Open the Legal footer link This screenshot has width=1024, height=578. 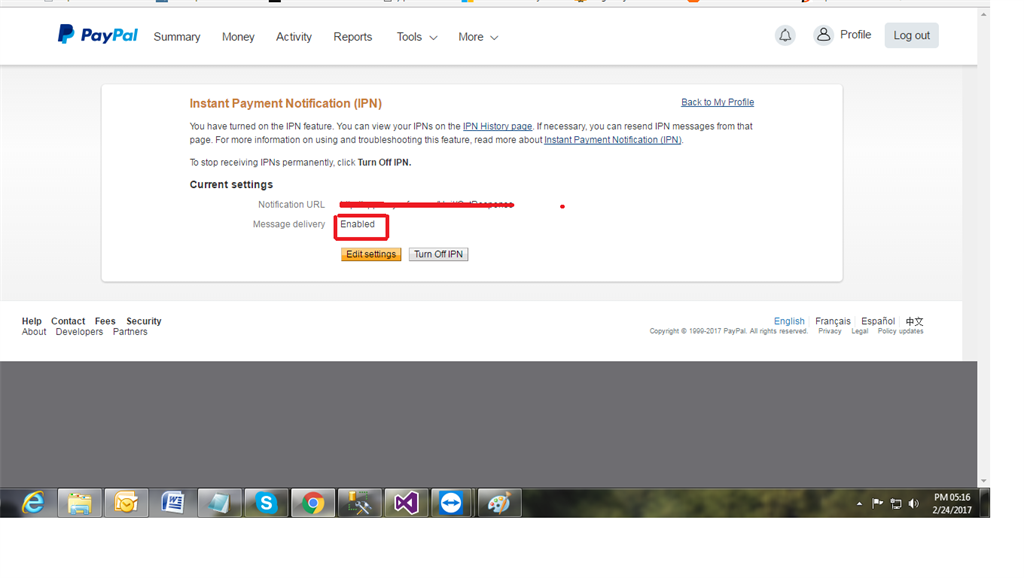(859, 331)
